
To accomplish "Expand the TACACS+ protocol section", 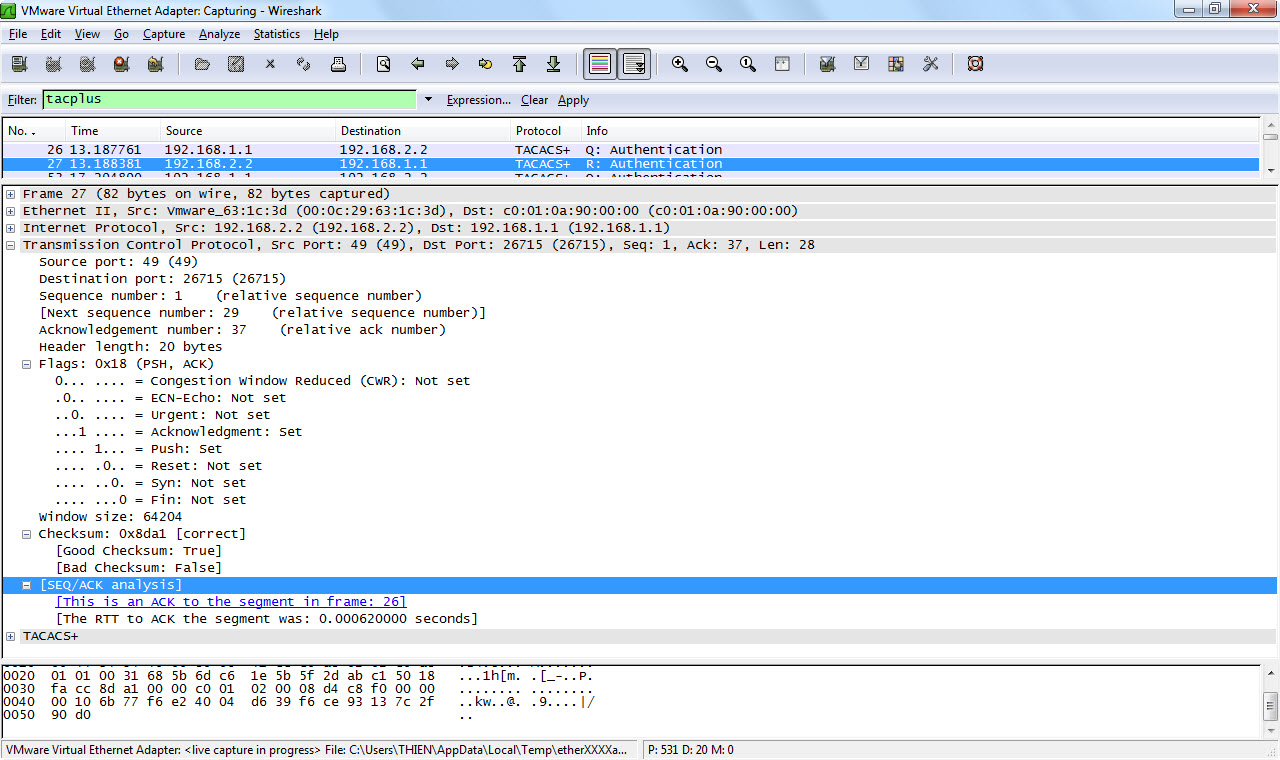I will (11, 636).
